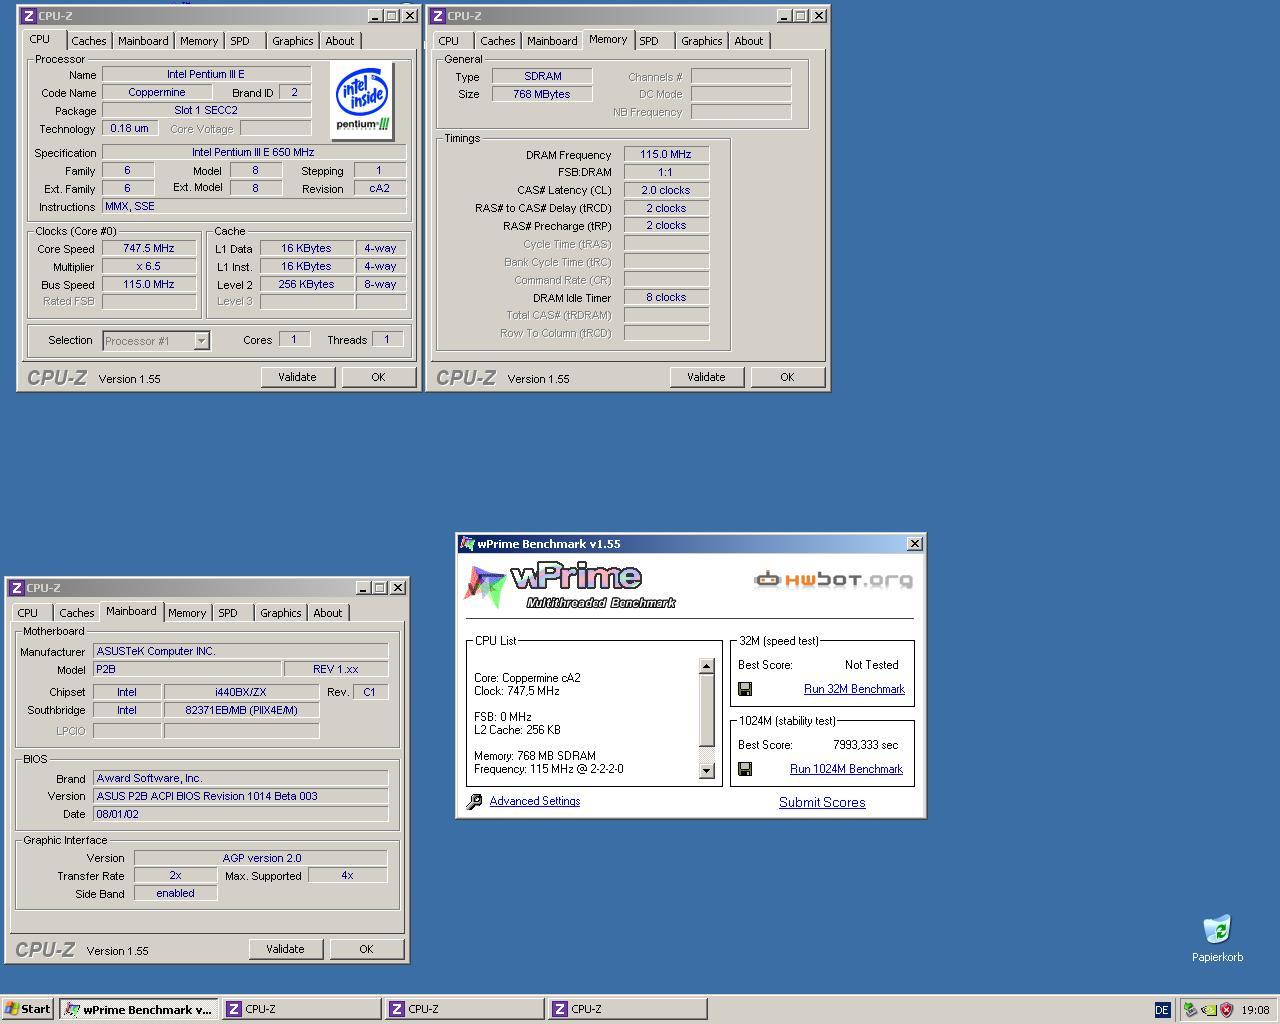Click the Core: Coppermine cA2 line
Image resolution: width=1280 pixels, height=1024 pixels.
527,678
